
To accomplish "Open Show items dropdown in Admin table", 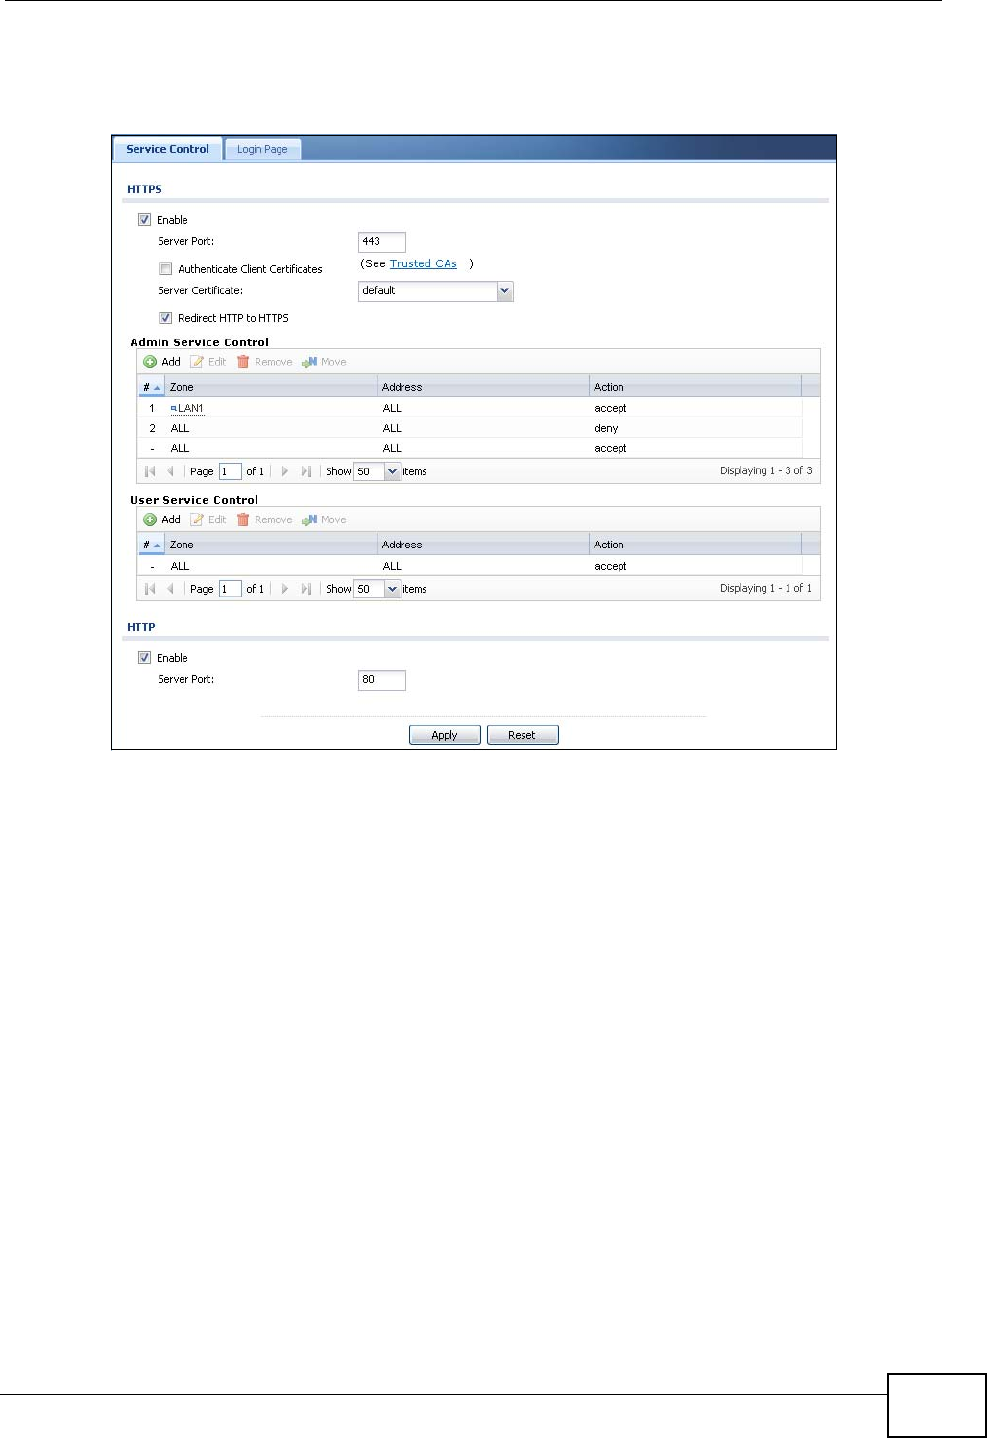I will tap(392, 471).
